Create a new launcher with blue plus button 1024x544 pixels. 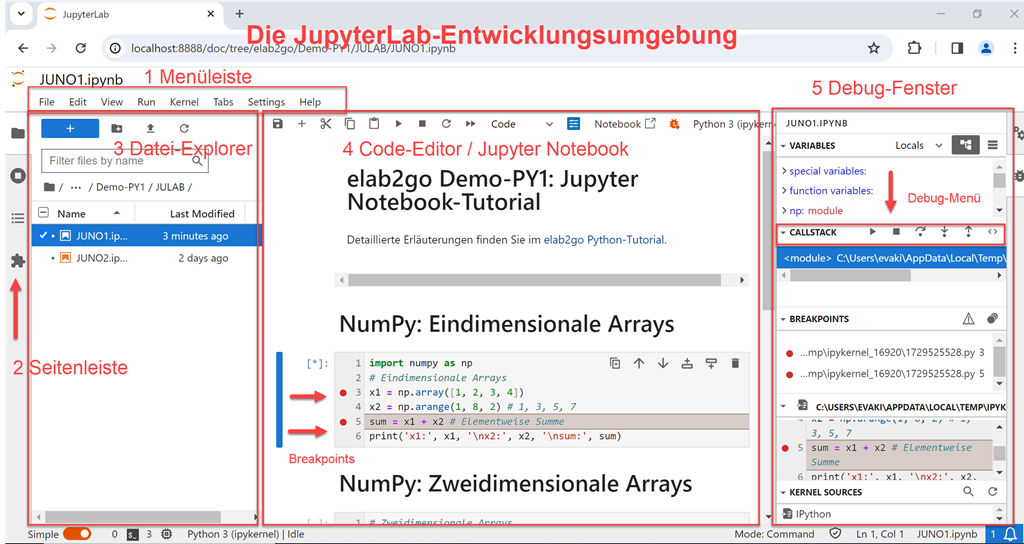tap(70, 128)
